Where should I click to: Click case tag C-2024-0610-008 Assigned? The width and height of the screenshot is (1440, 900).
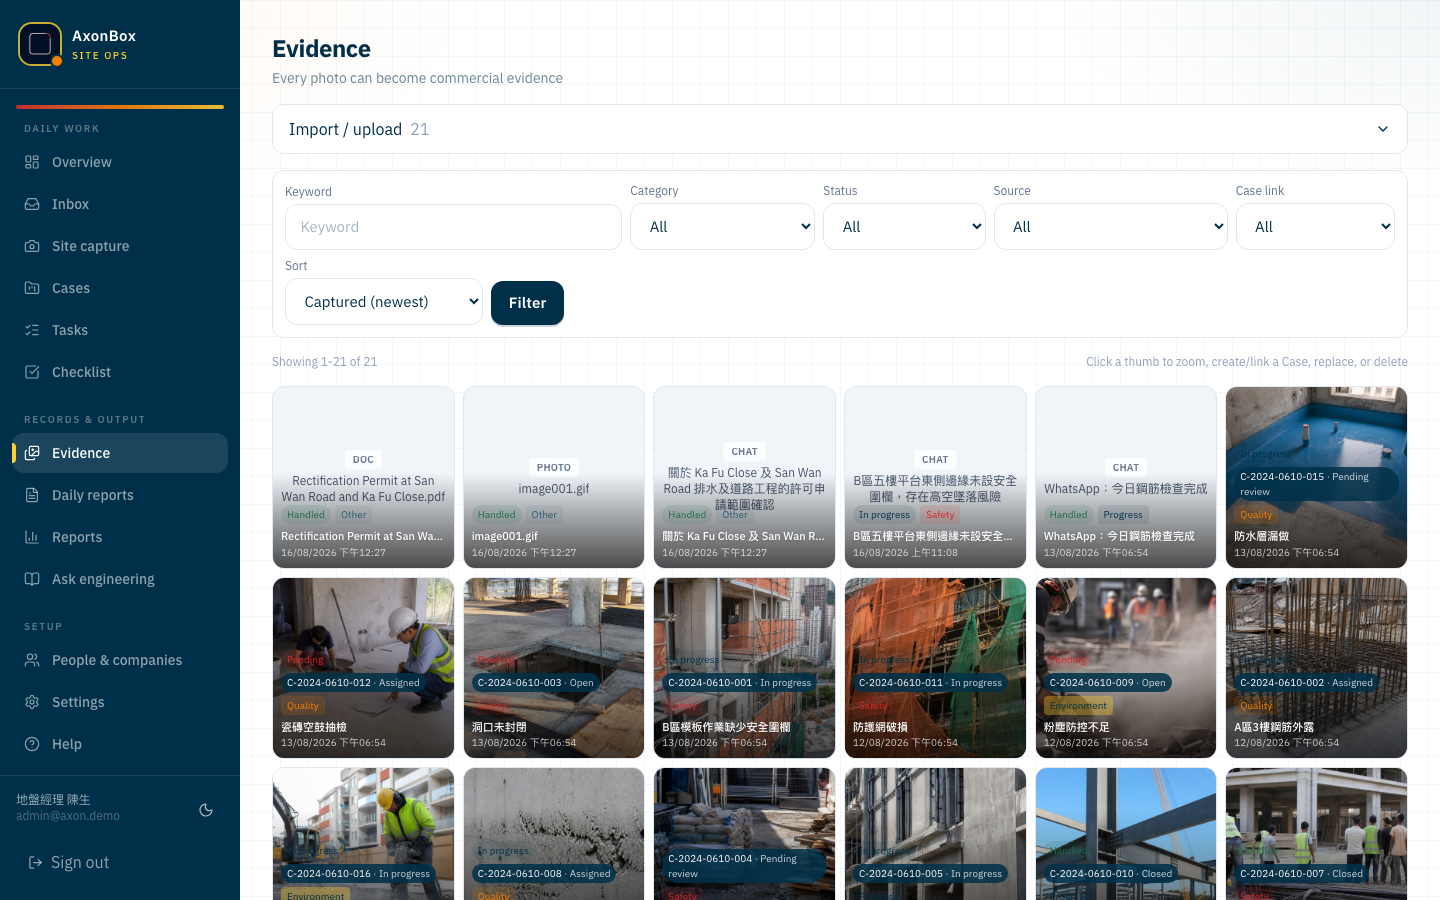pos(544,873)
